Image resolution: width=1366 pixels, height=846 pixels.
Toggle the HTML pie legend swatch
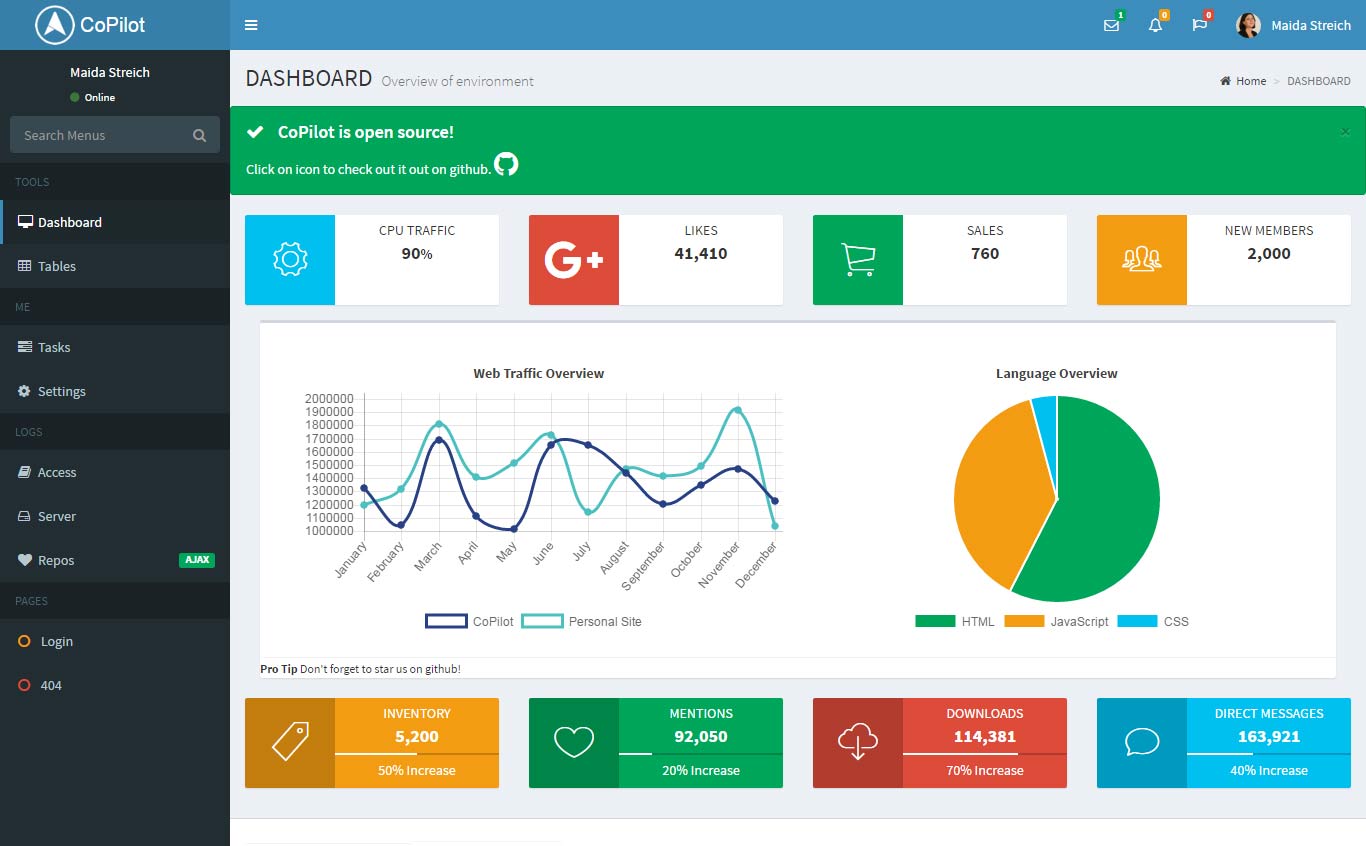(x=935, y=621)
